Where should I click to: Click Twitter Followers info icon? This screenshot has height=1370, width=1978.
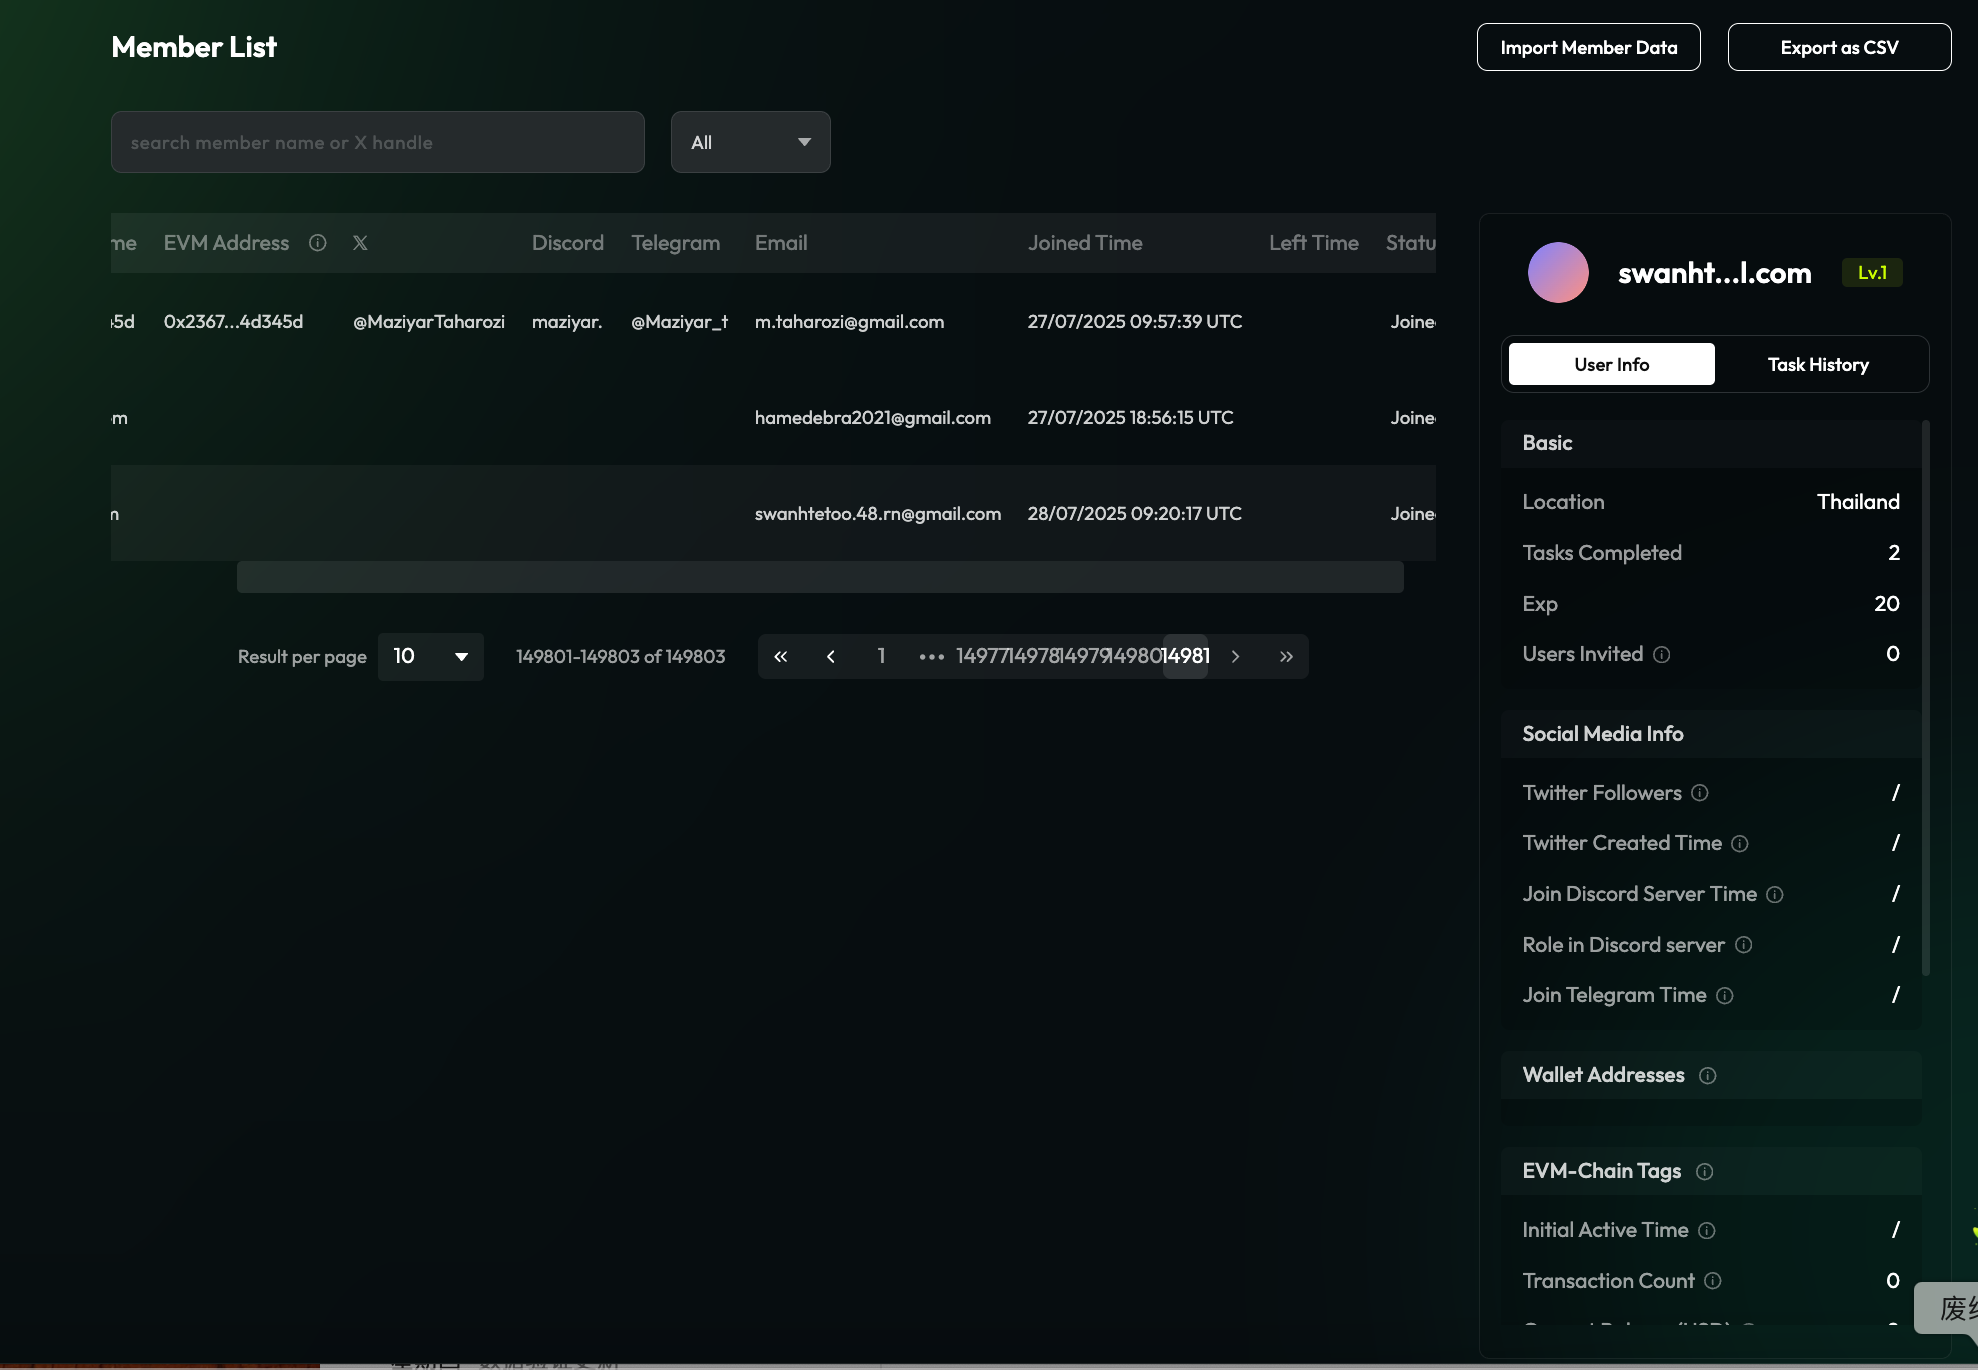click(x=1699, y=793)
